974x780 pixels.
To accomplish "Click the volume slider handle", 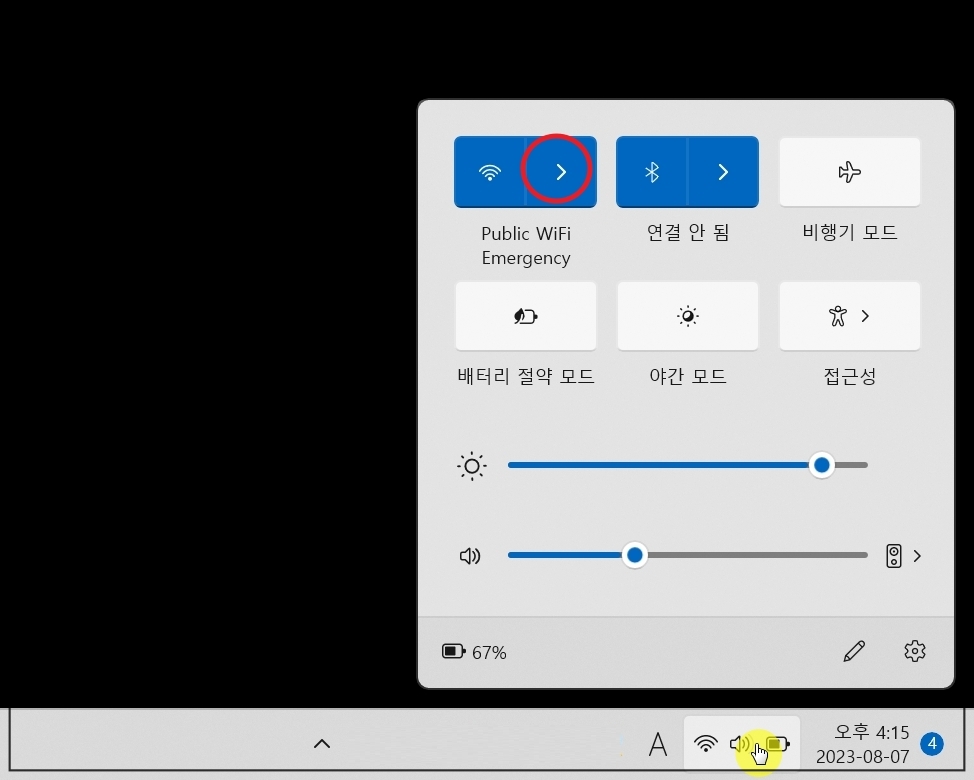I will 635,555.
